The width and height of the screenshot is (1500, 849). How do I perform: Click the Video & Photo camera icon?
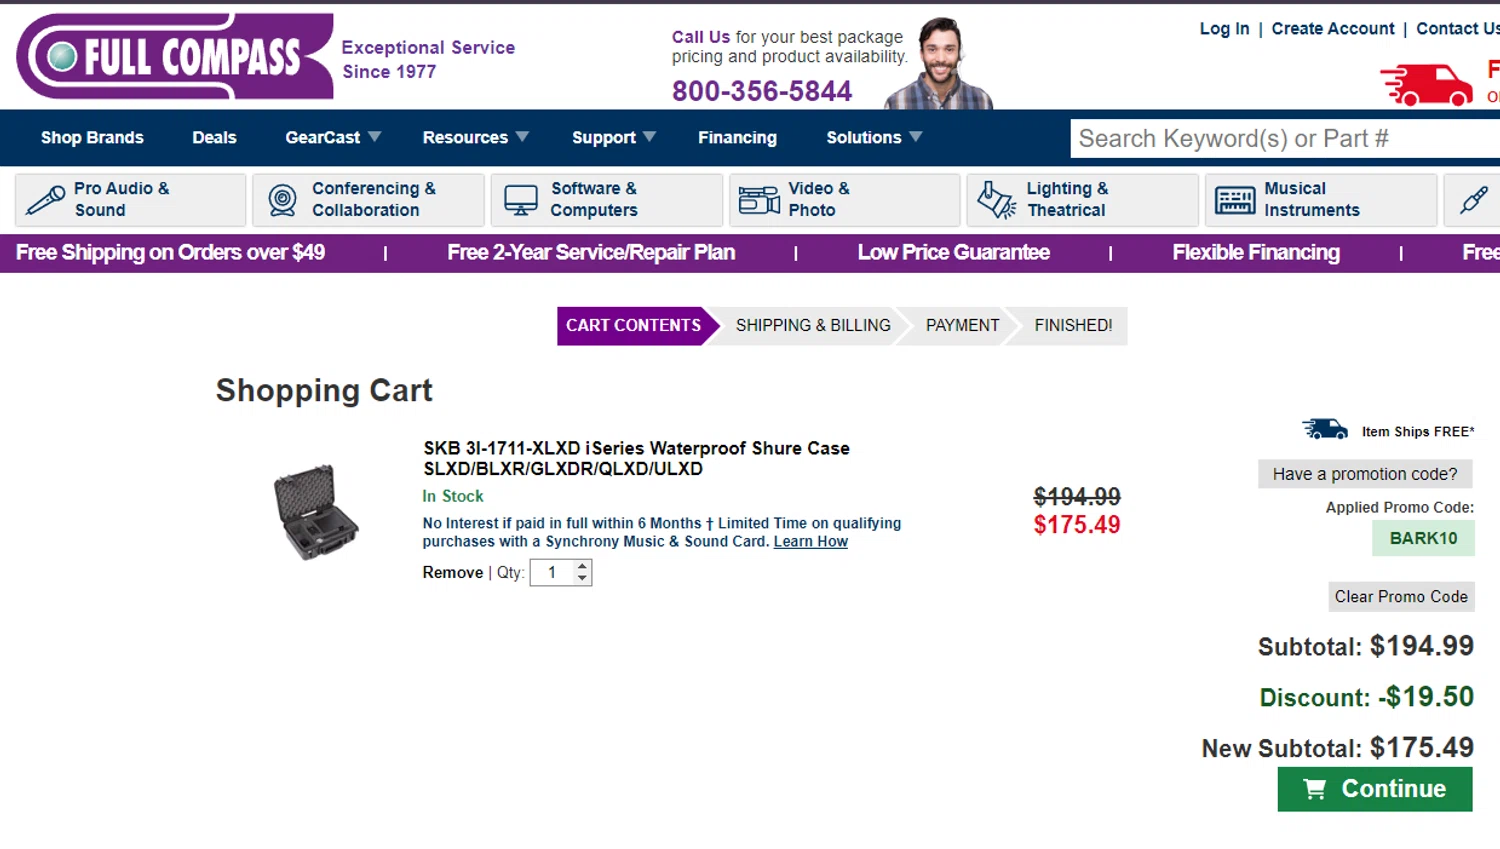(x=759, y=200)
